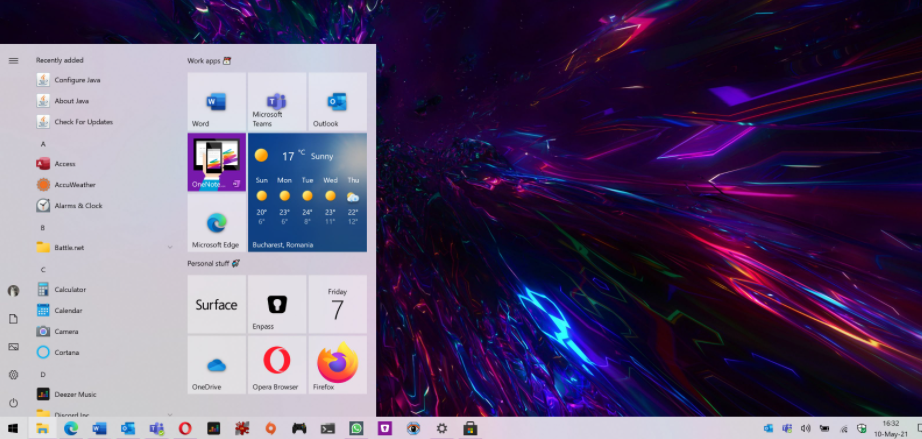This screenshot has width=922, height=439.
Task: Open the red splat app on taskbar
Action: coord(242,428)
